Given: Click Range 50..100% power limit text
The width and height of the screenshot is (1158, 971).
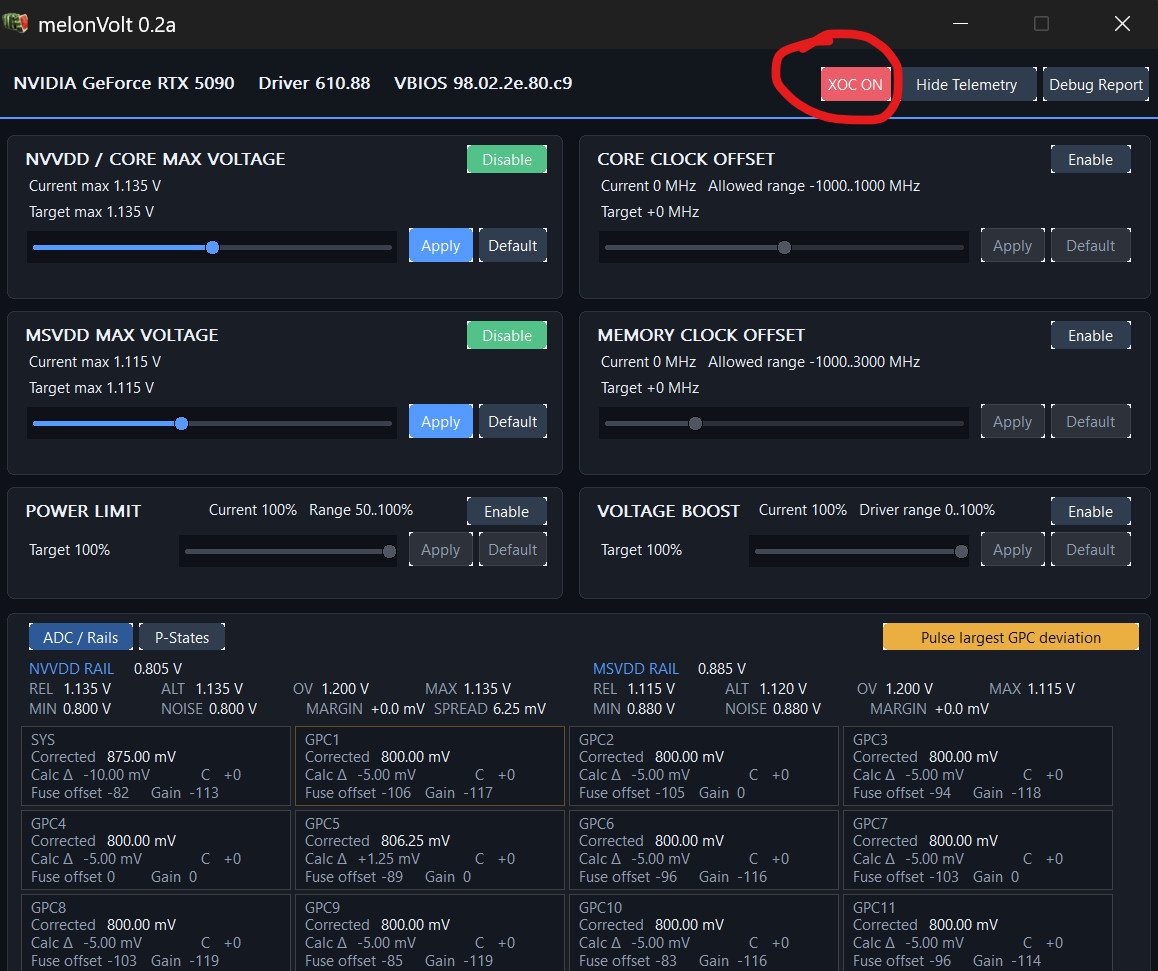Looking at the screenshot, I should (x=360, y=509).
